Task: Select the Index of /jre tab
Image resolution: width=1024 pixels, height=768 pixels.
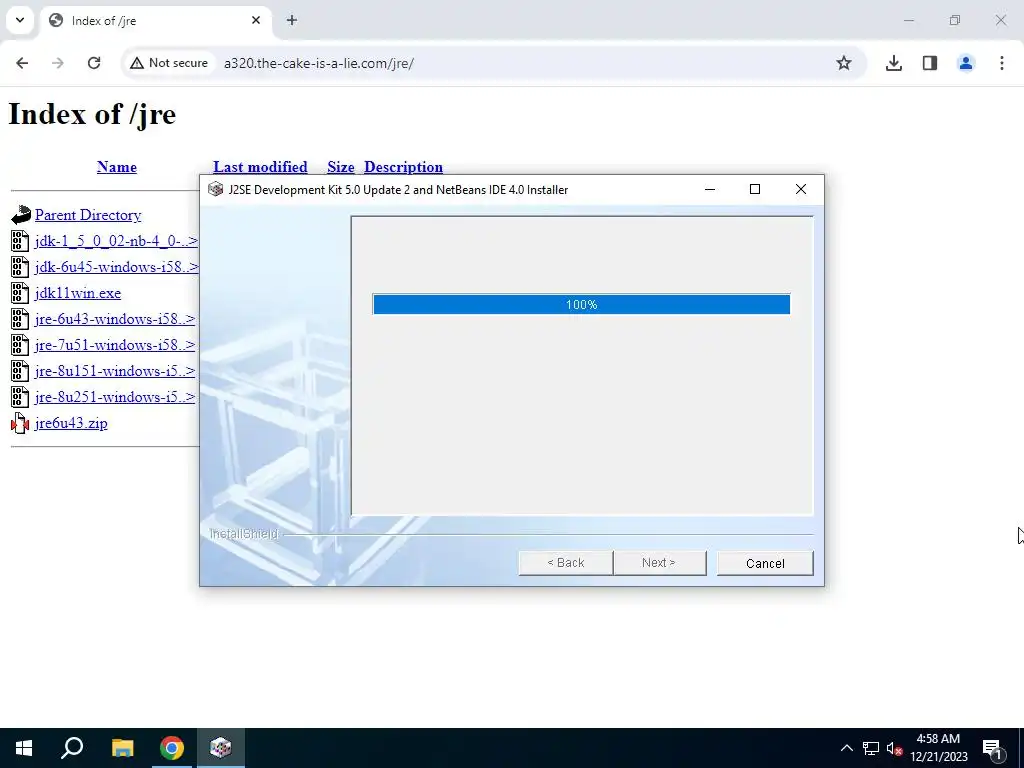Action: click(x=155, y=21)
